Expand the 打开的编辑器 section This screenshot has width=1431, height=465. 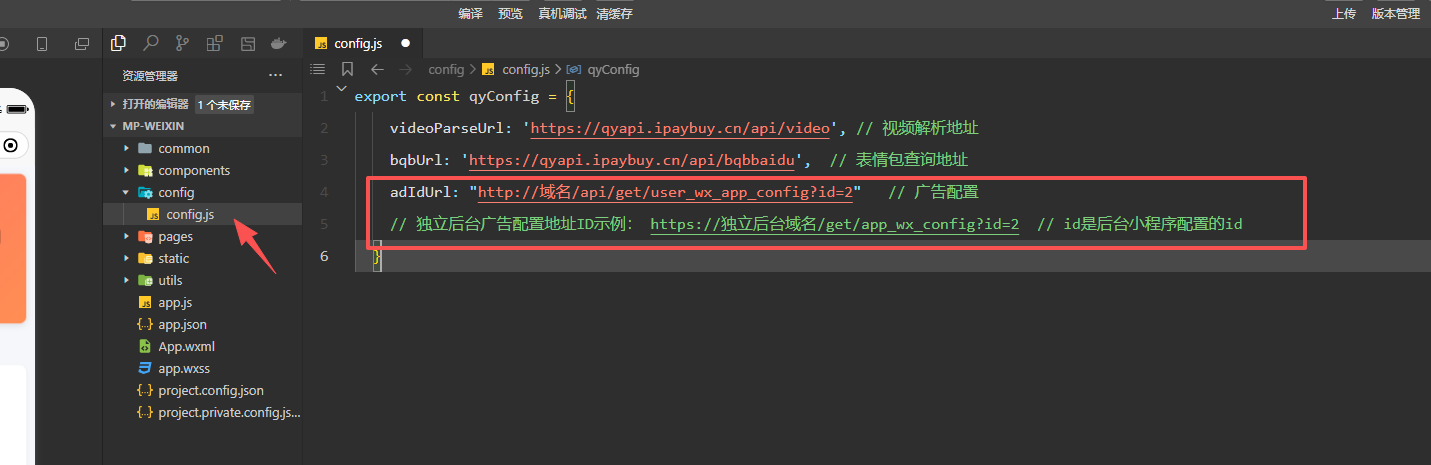click(x=154, y=104)
